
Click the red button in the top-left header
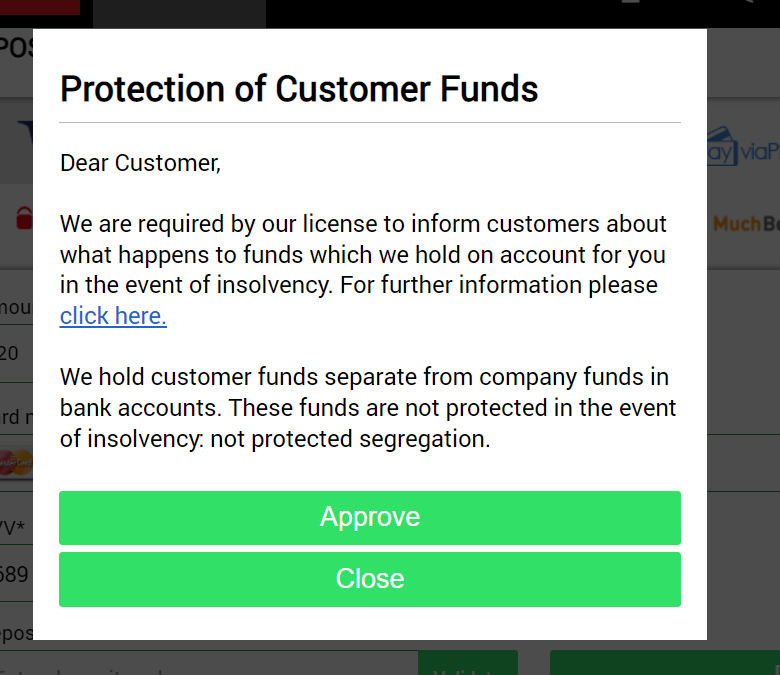[40, 7]
